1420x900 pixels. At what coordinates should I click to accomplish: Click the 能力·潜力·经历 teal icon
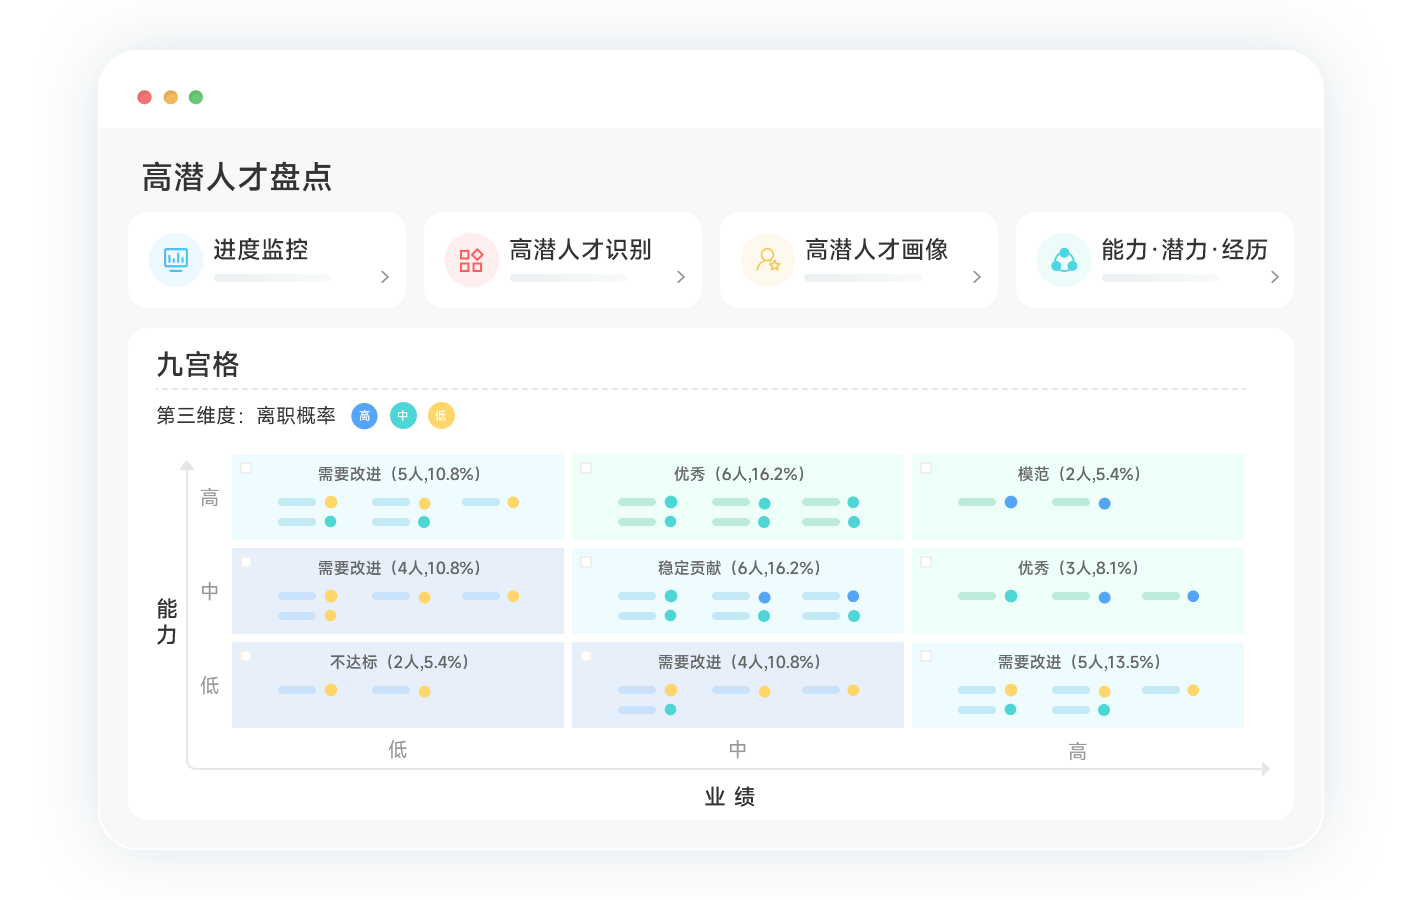click(x=1064, y=260)
